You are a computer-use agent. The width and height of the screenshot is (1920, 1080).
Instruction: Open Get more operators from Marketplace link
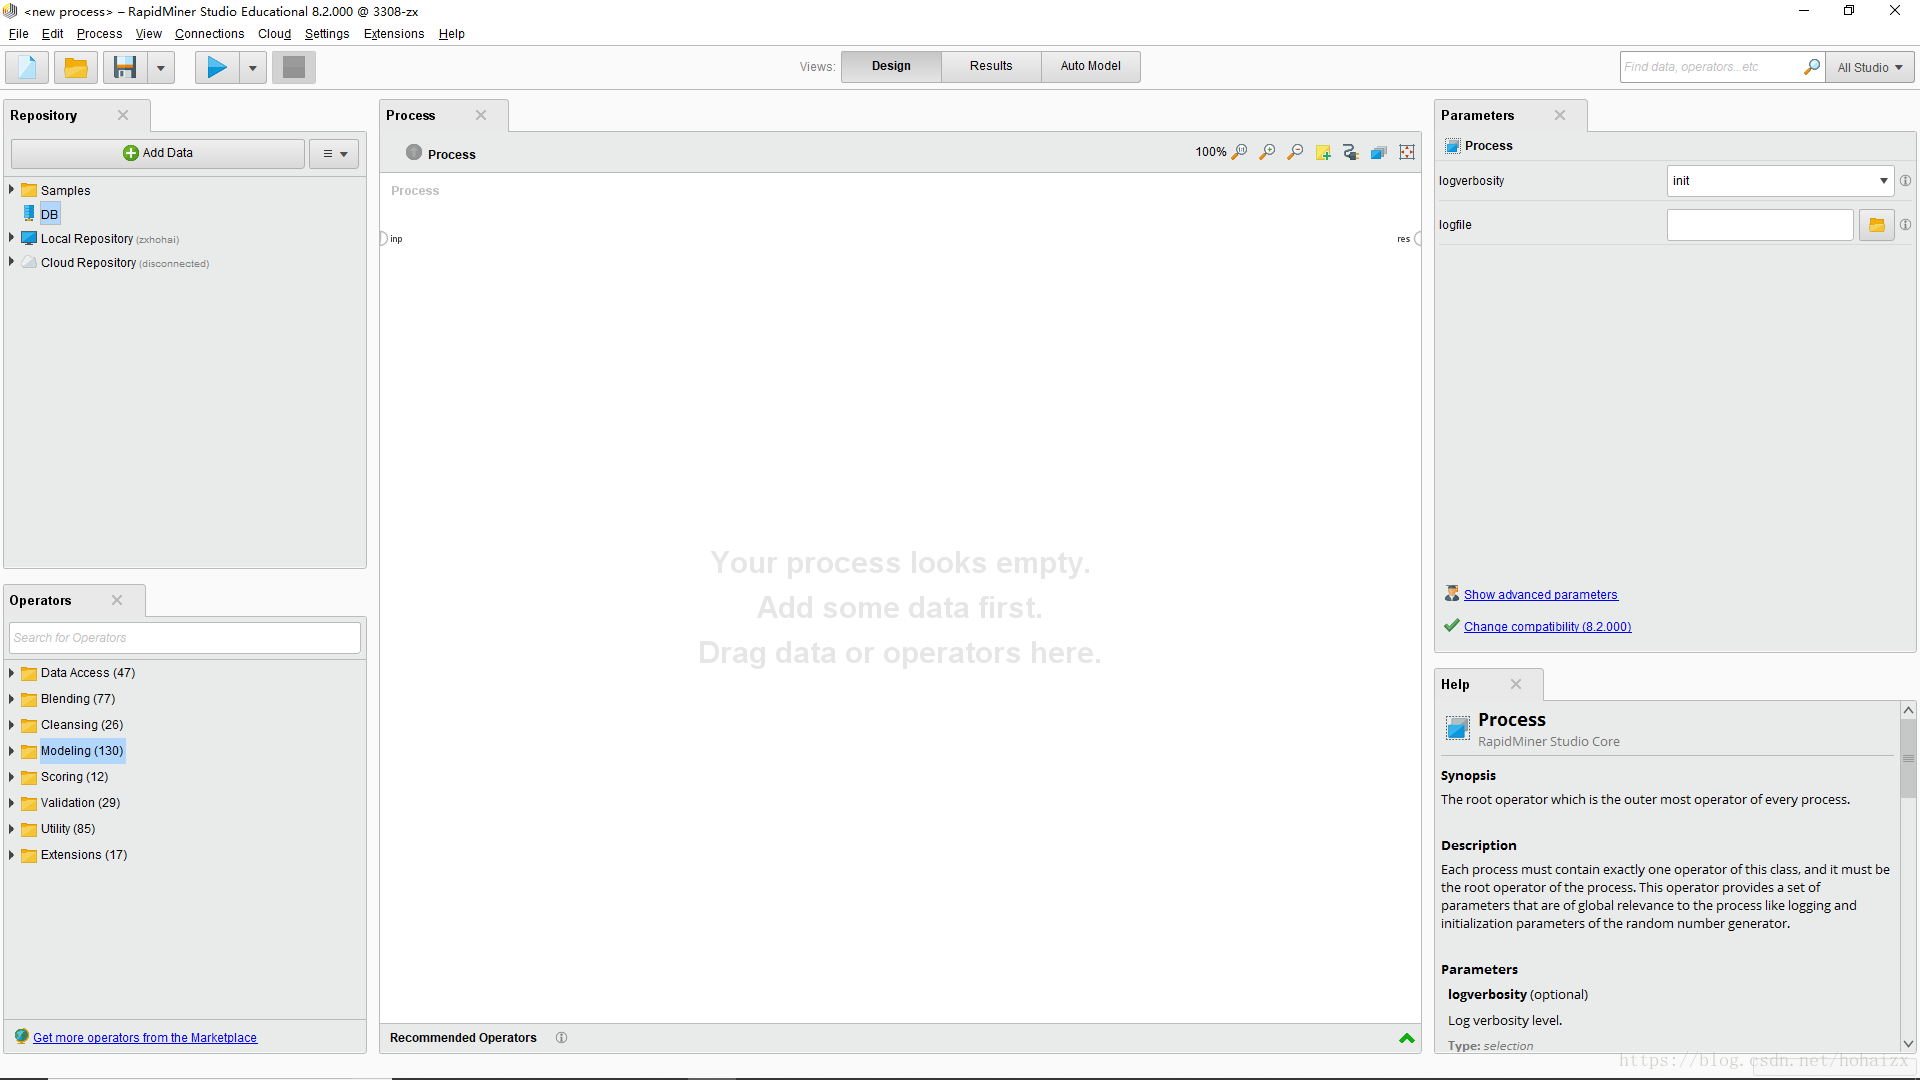145,1038
